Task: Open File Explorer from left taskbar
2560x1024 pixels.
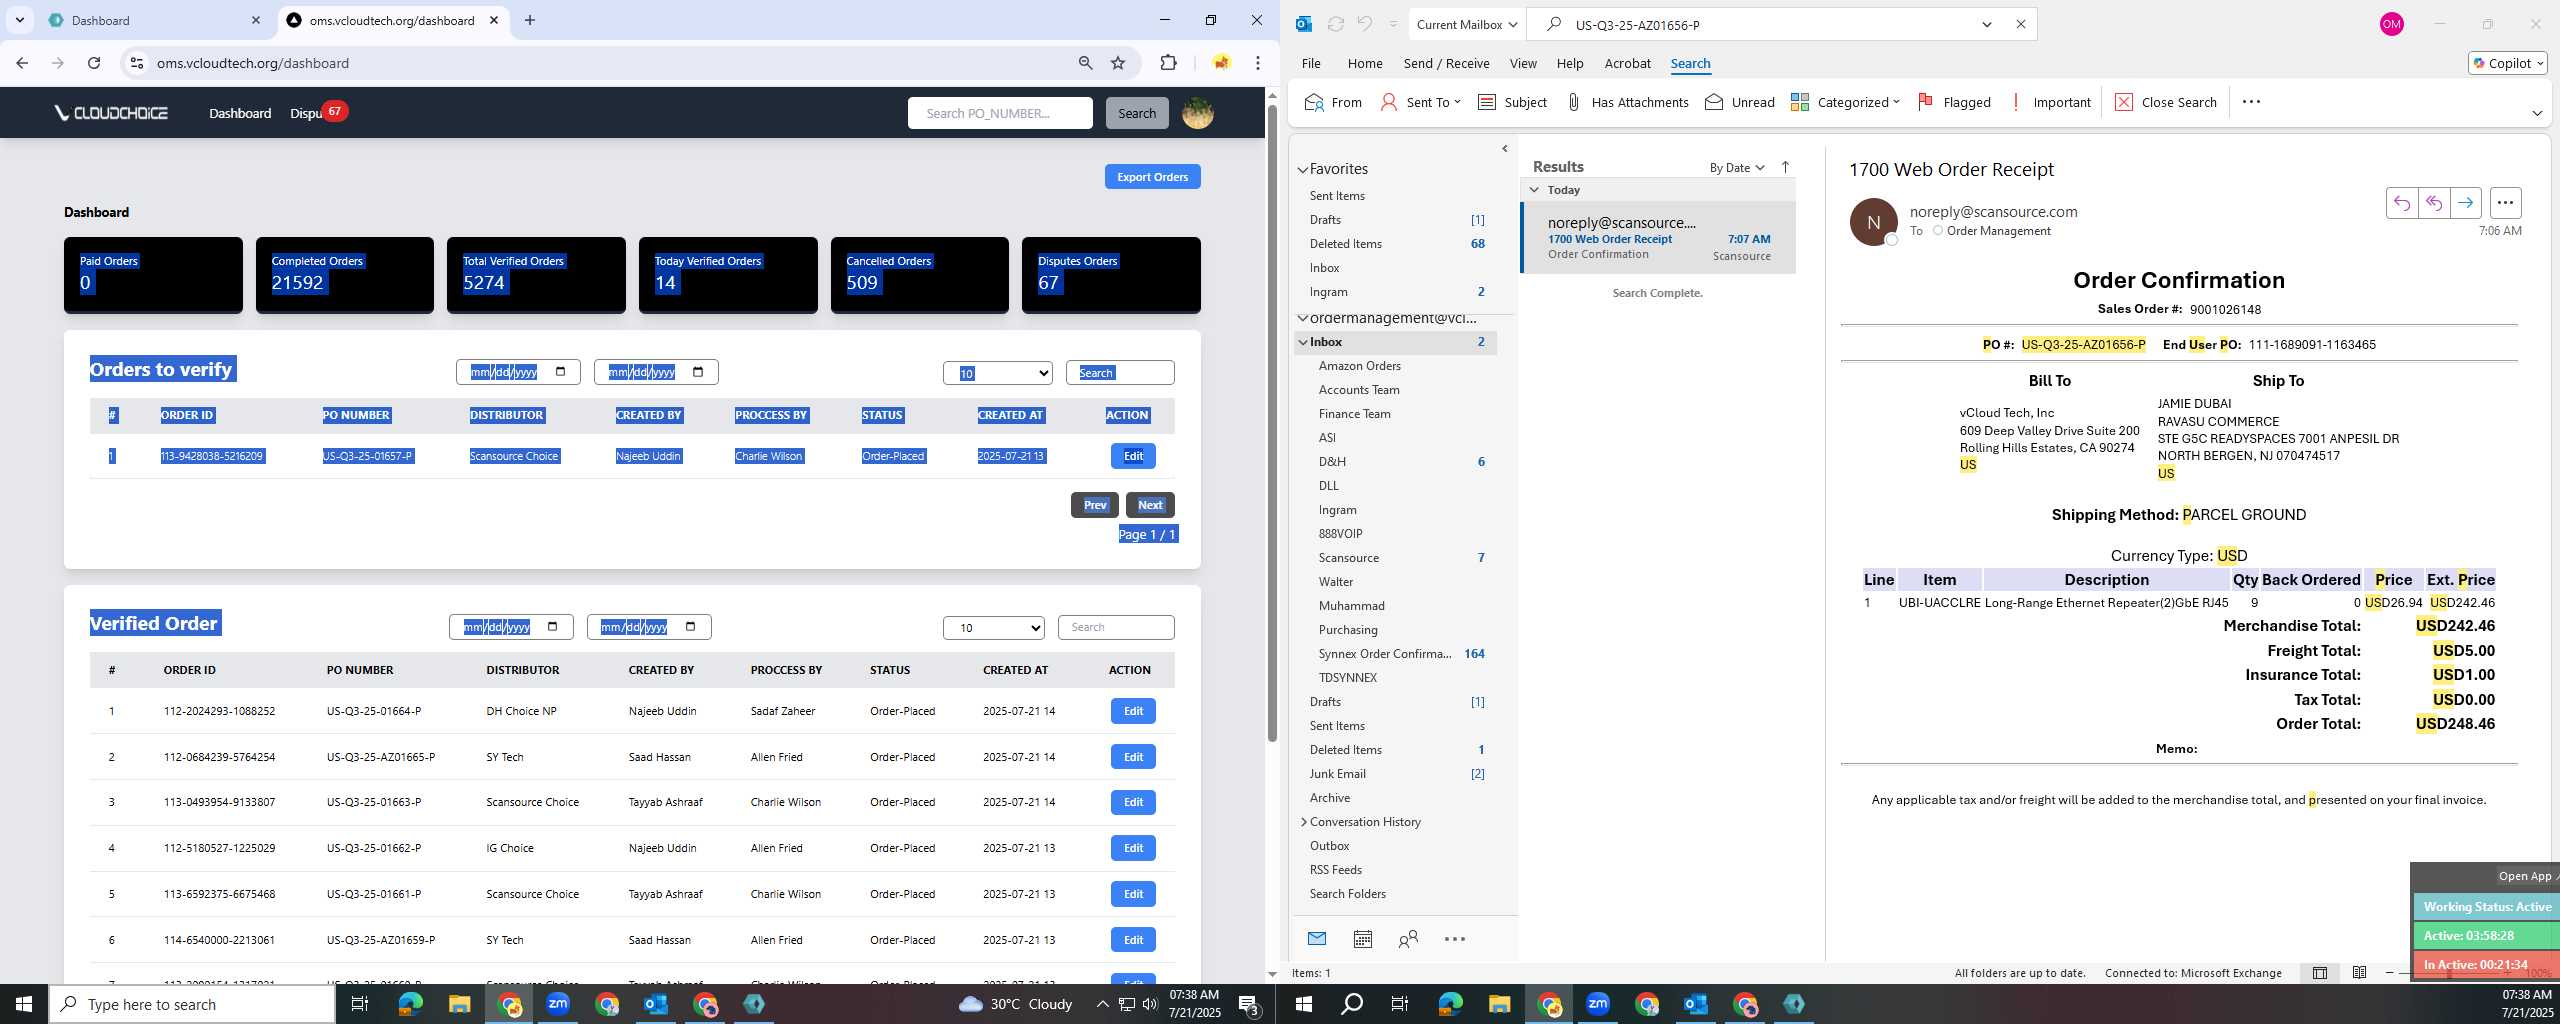Action: click(459, 1003)
